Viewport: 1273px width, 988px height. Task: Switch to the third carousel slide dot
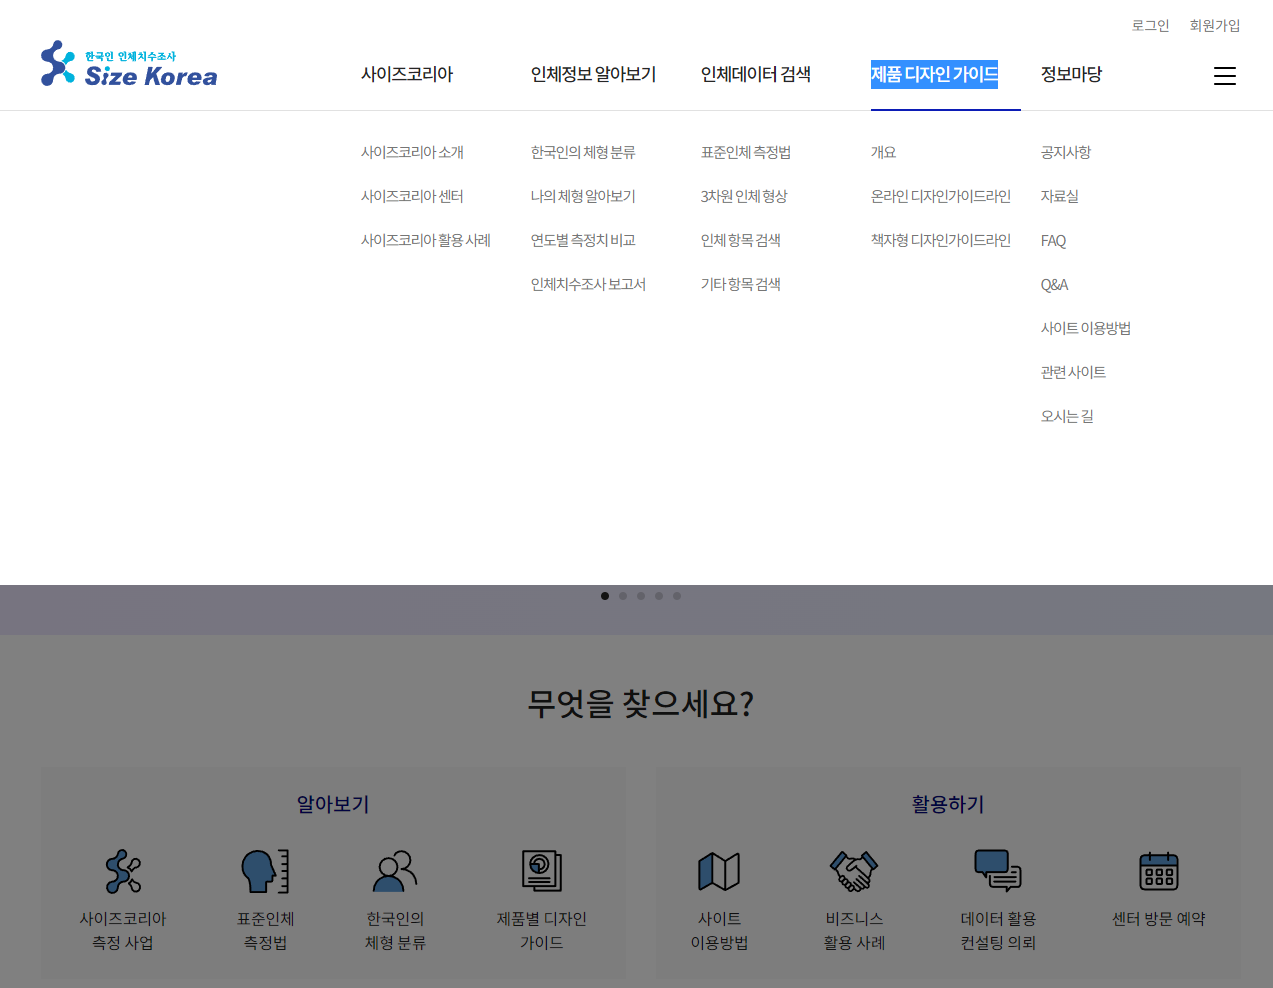point(641,596)
